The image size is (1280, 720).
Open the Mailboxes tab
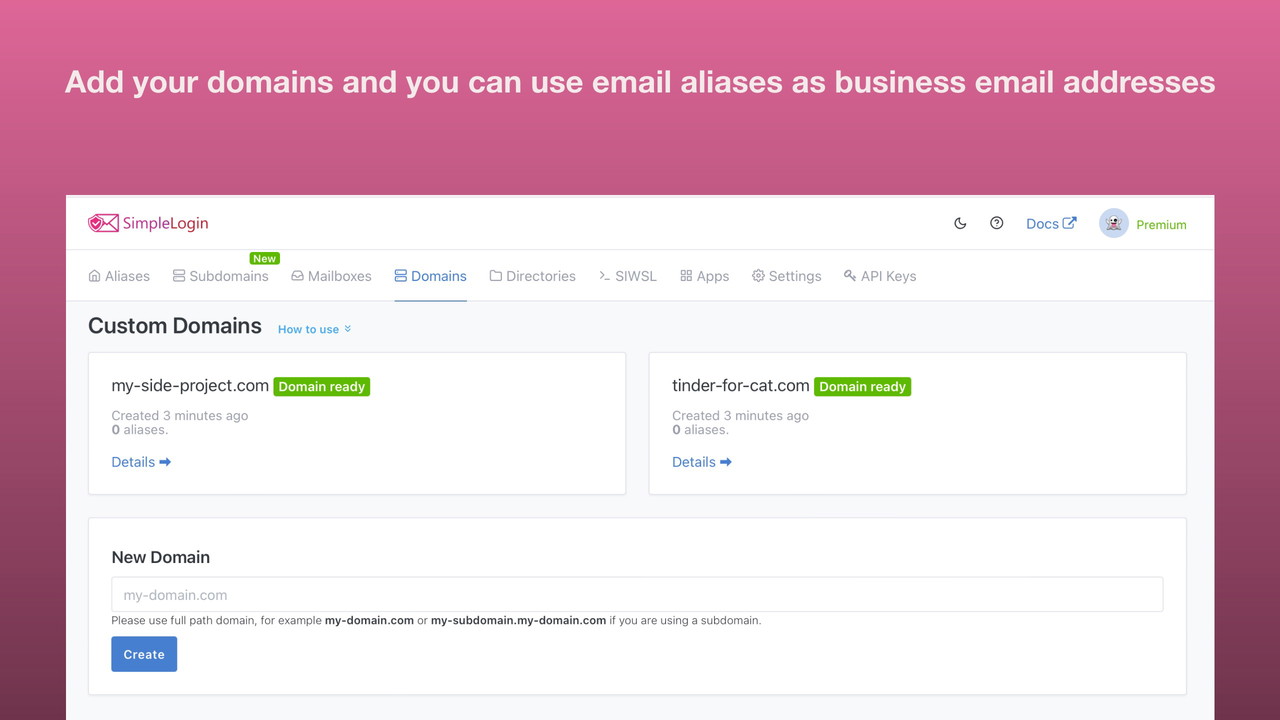point(331,276)
